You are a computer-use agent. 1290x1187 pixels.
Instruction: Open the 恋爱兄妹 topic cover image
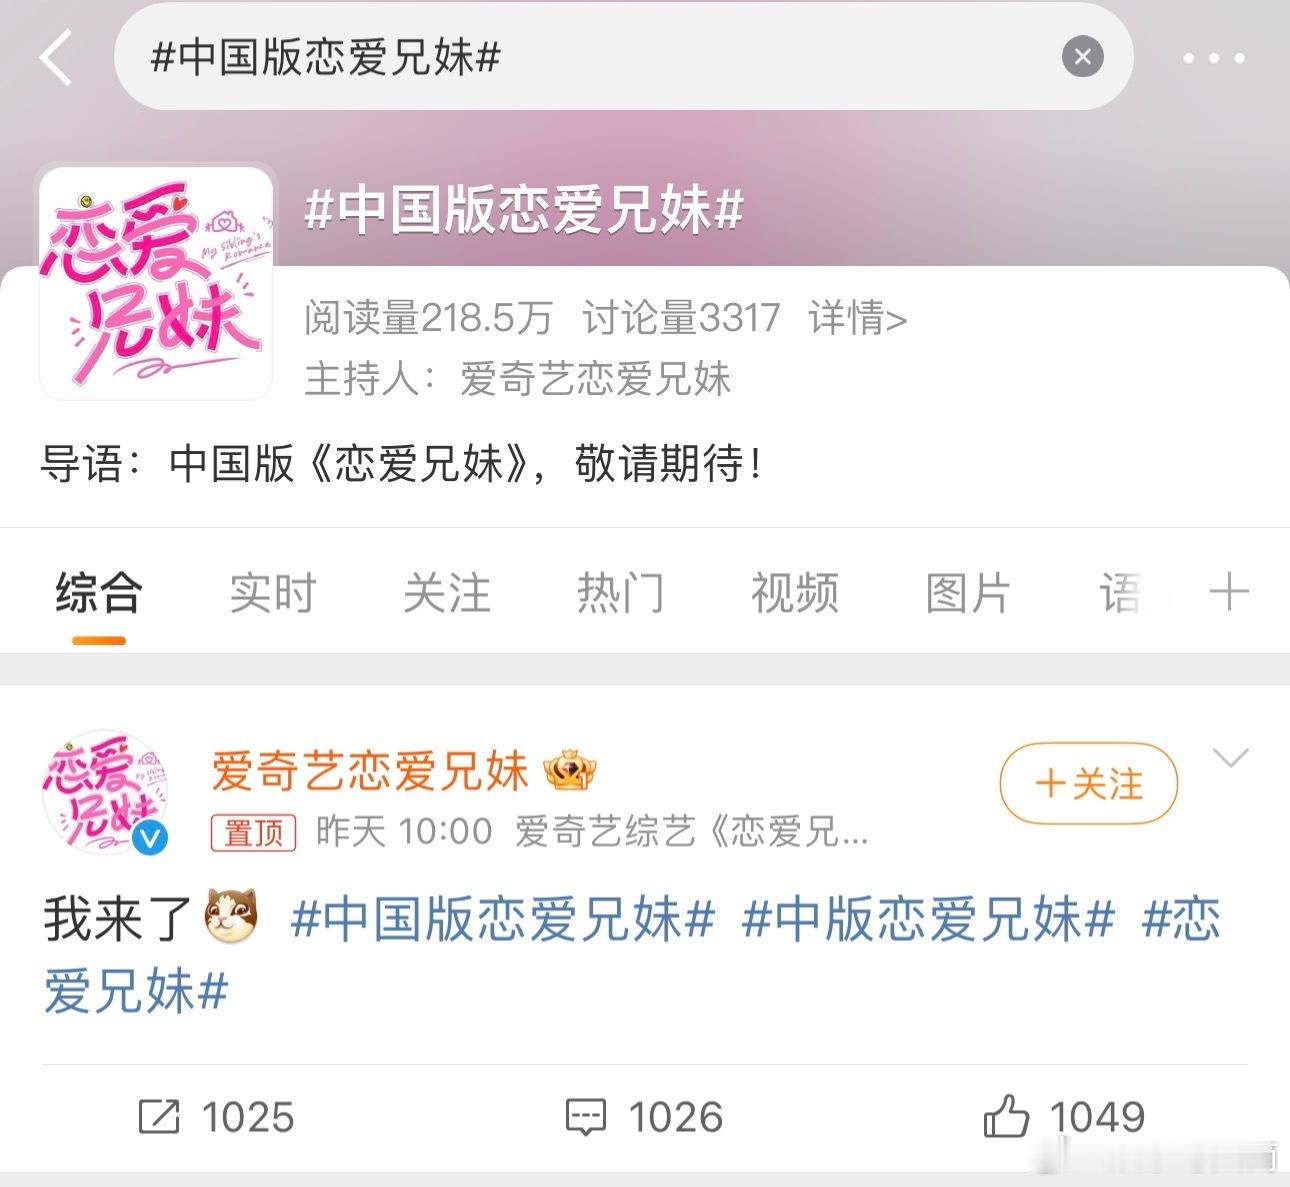(156, 283)
